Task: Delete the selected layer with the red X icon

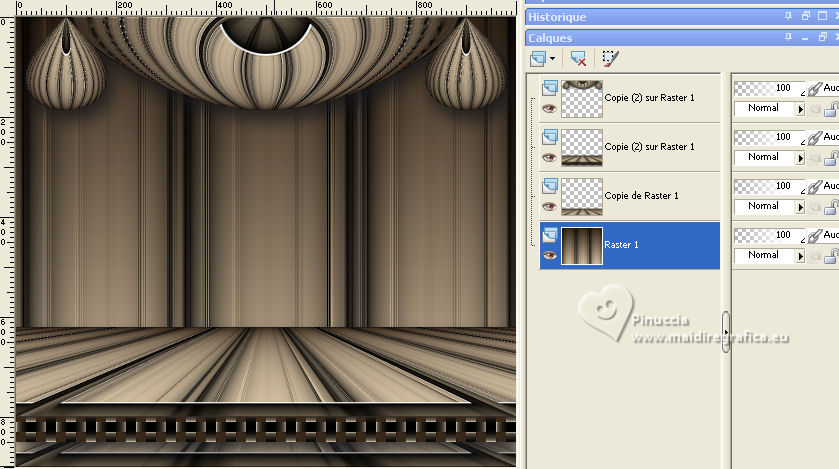Action: coord(578,58)
